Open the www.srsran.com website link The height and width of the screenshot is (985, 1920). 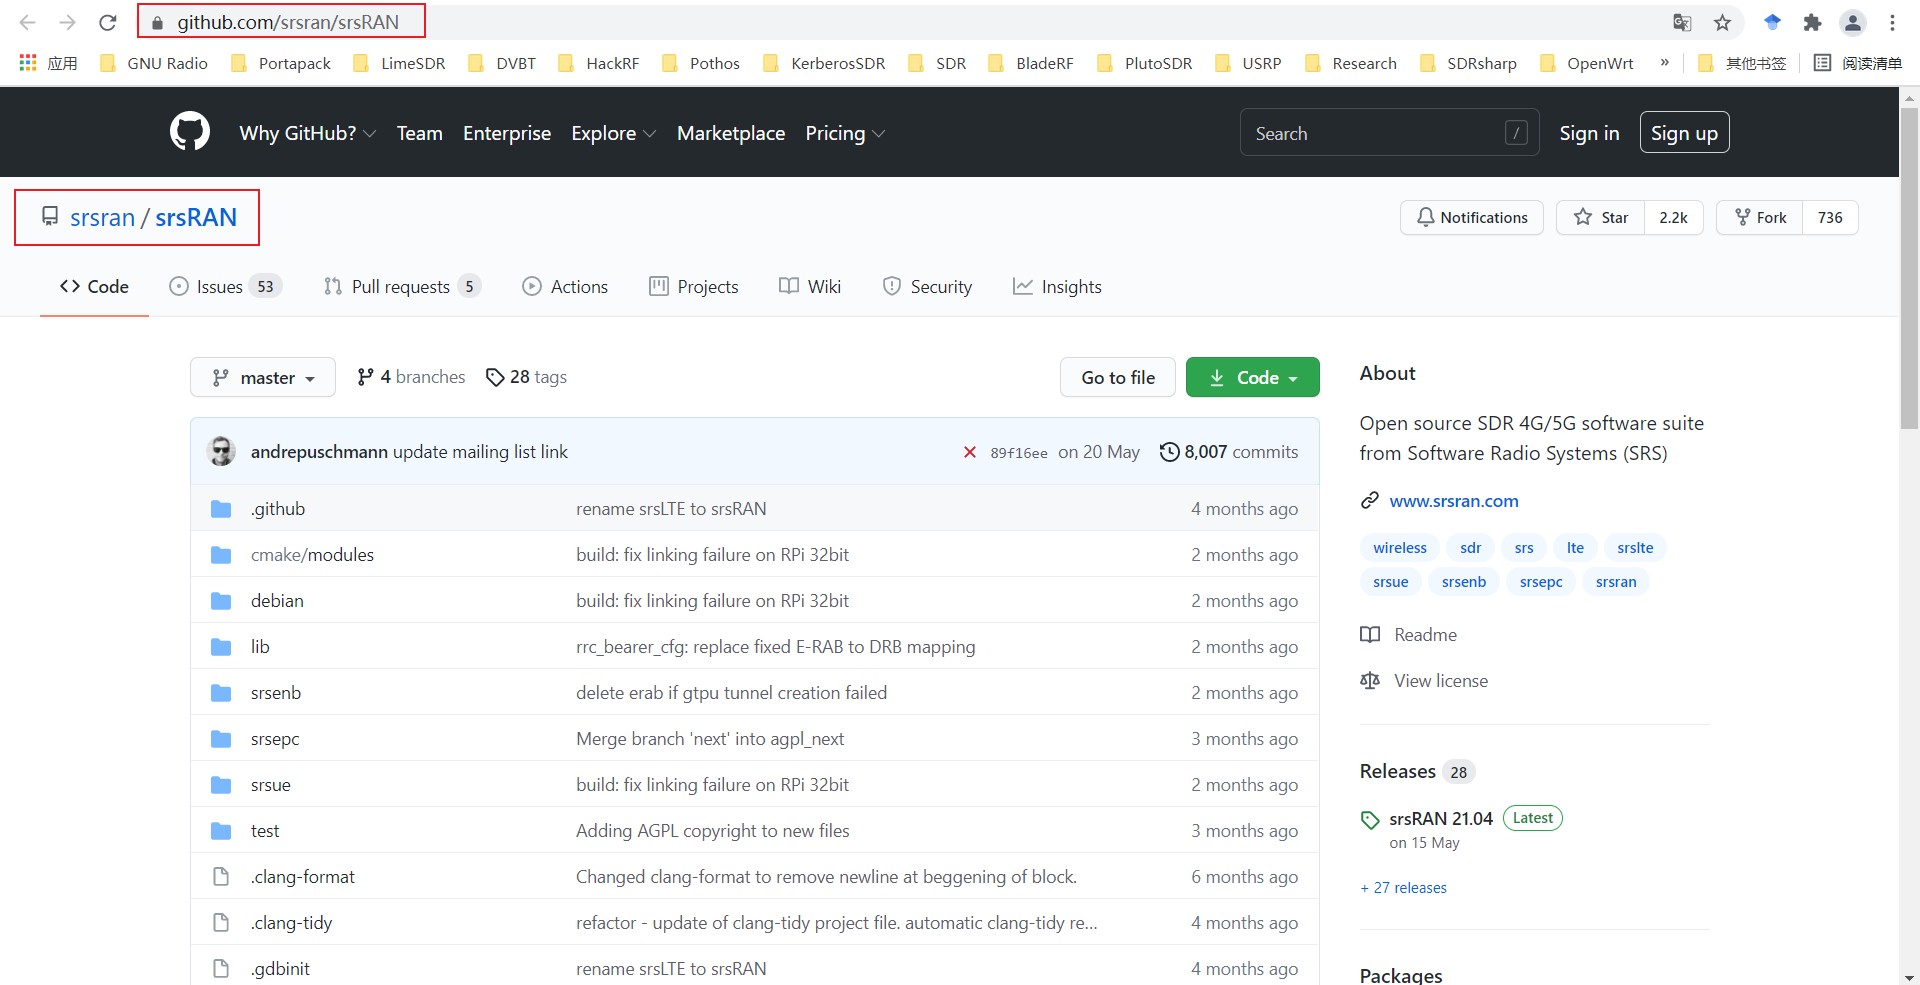(1453, 500)
